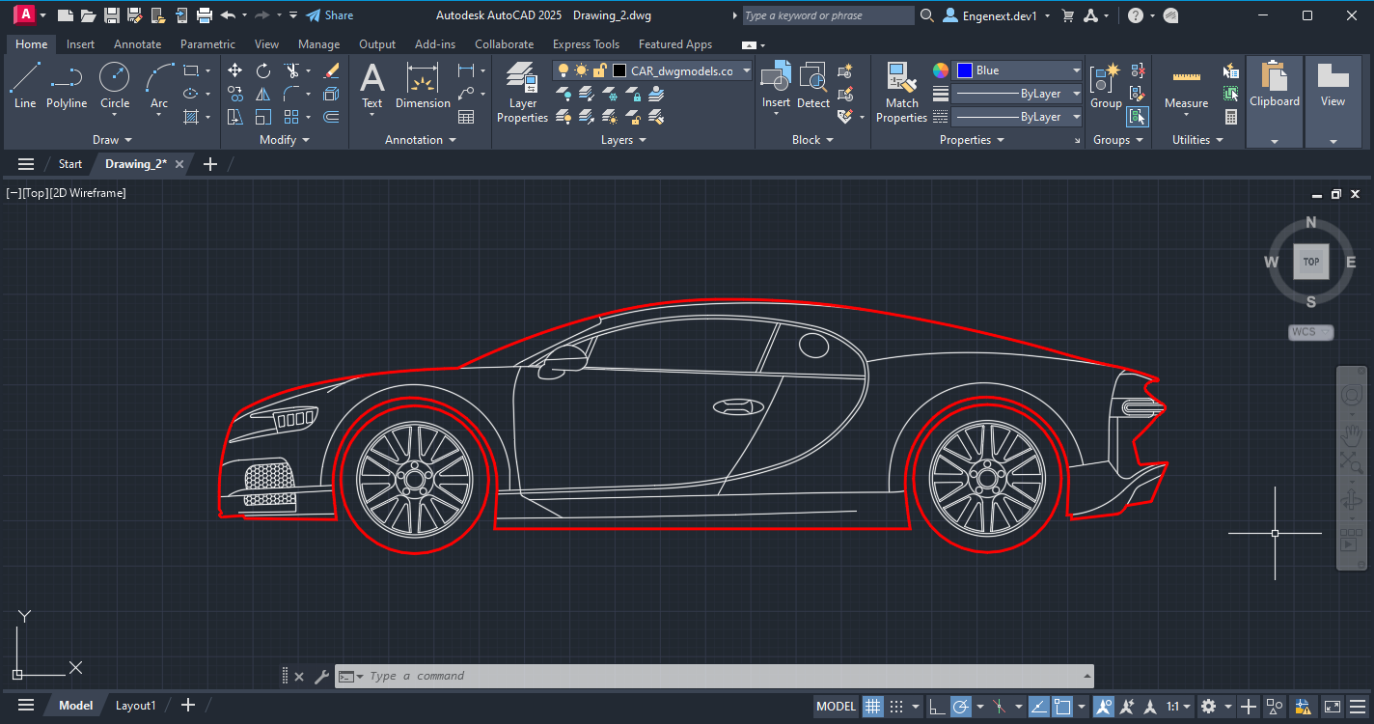1374x724 pixels.
Task: Click the Clipboard panel button
Action: [1274, 101]
